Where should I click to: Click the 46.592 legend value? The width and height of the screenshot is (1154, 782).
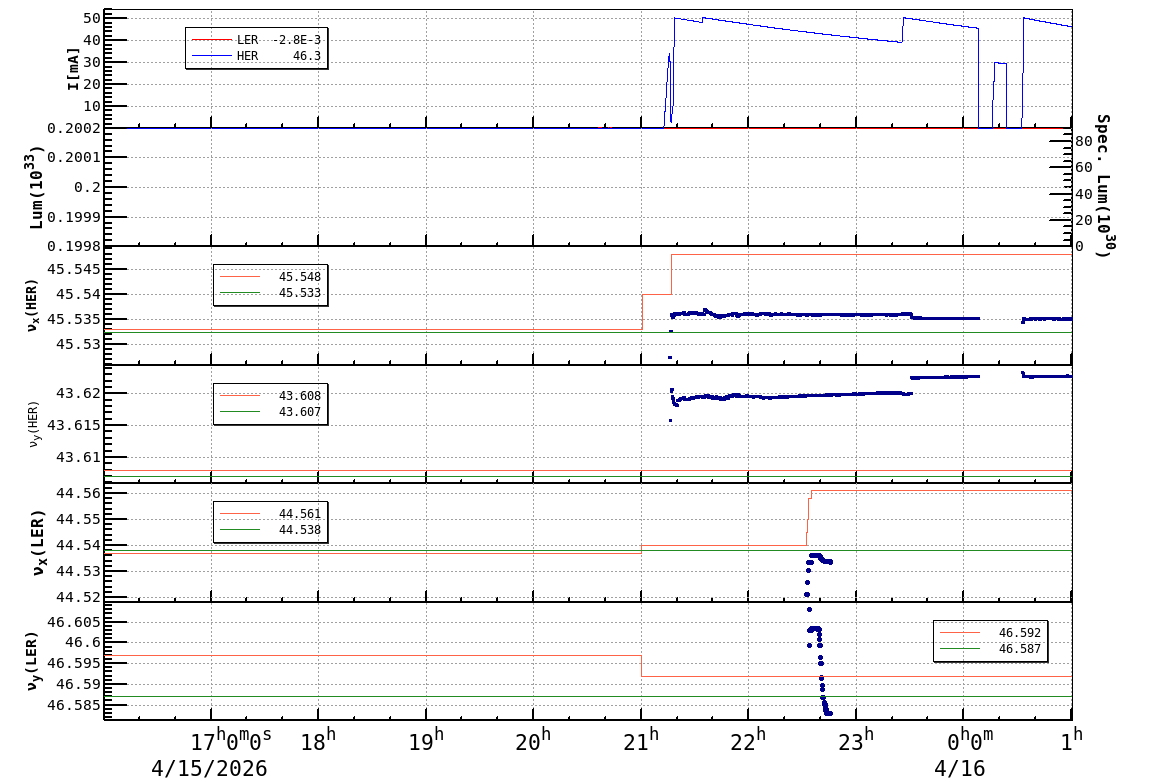tap(1020, 633)
